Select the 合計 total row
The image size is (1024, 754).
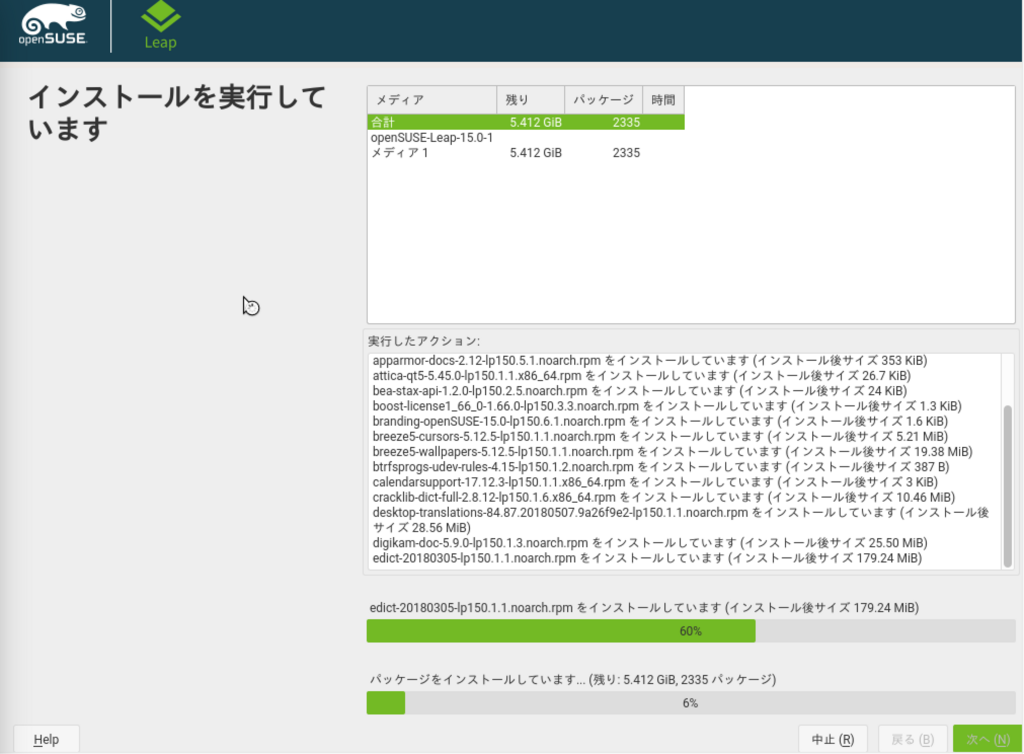[526, 122]
